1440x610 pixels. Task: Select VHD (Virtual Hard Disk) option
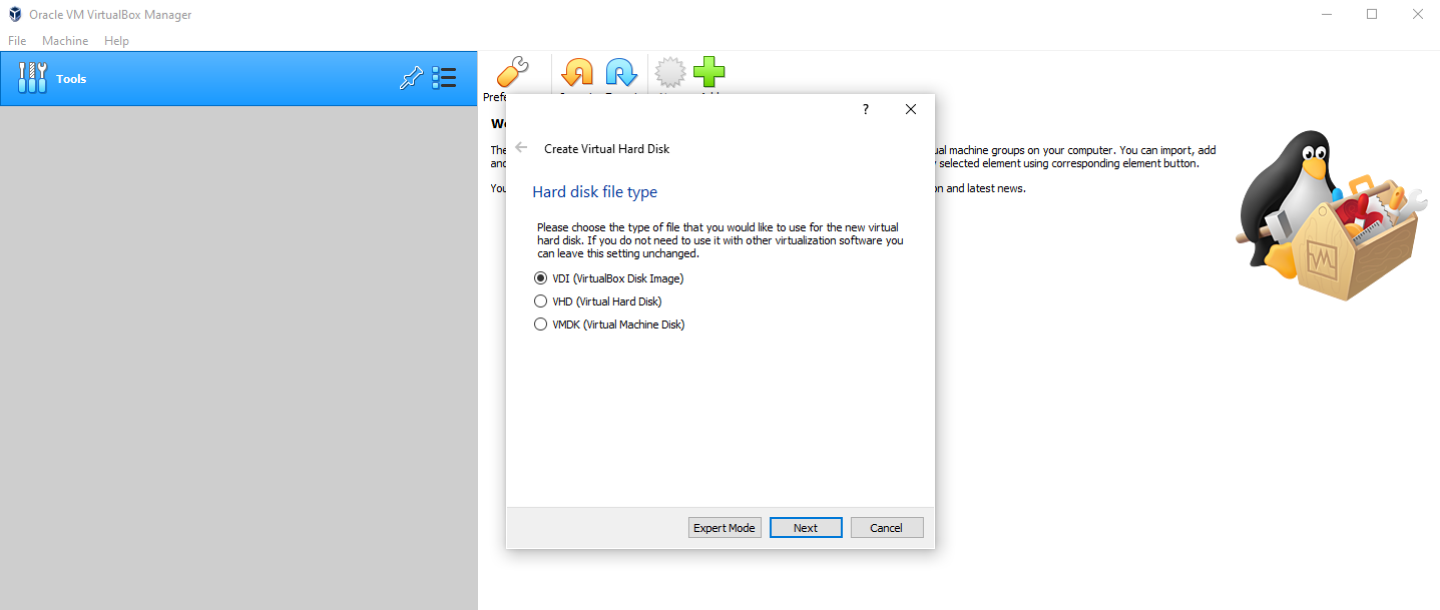pyautogui.click(x=598, y=301)
